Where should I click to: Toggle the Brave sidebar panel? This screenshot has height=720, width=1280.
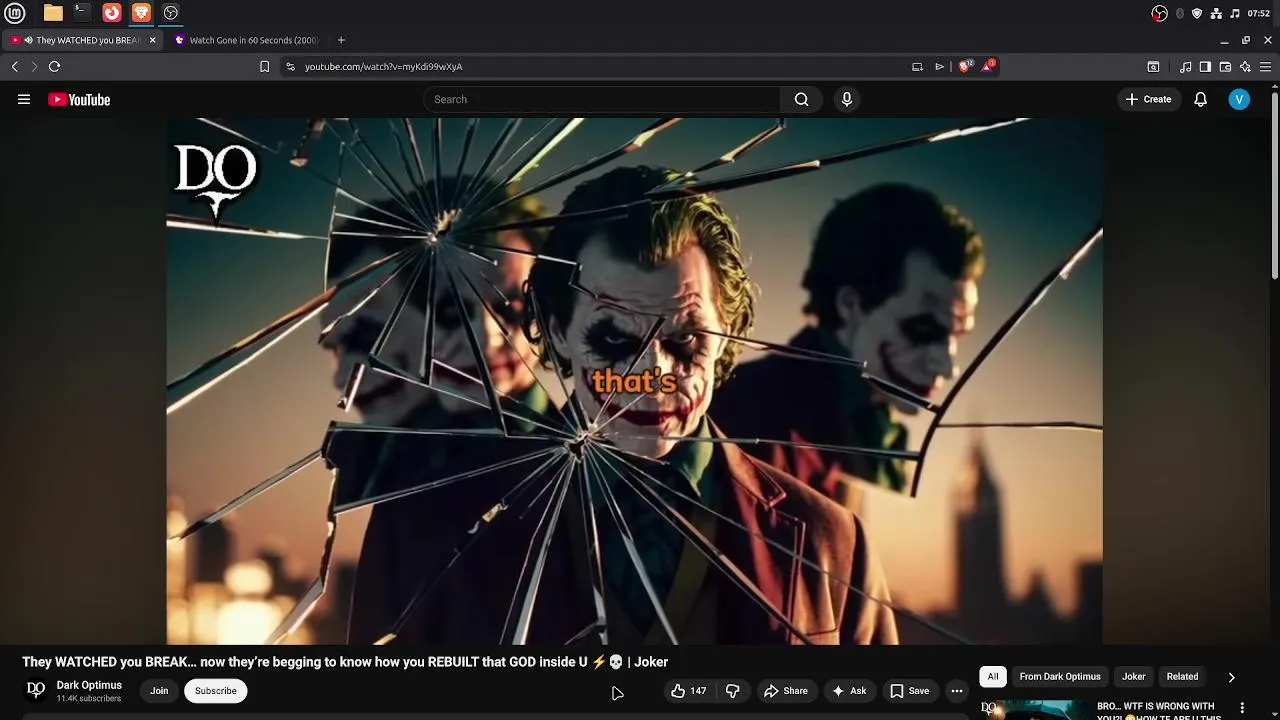point(1205,67)
